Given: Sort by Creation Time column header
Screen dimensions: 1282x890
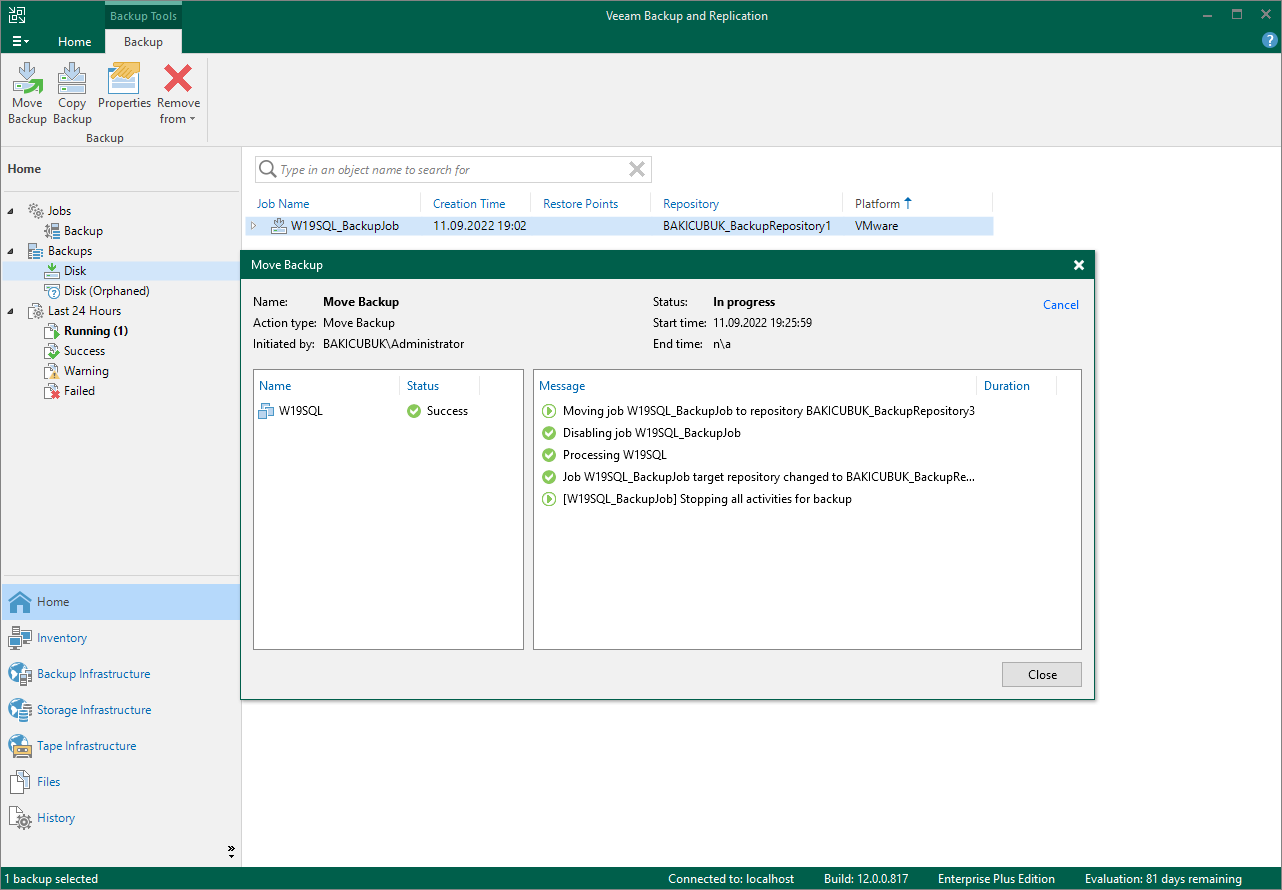Looking at the screenshot, I should pyautogui.click(x=469, y=204).
